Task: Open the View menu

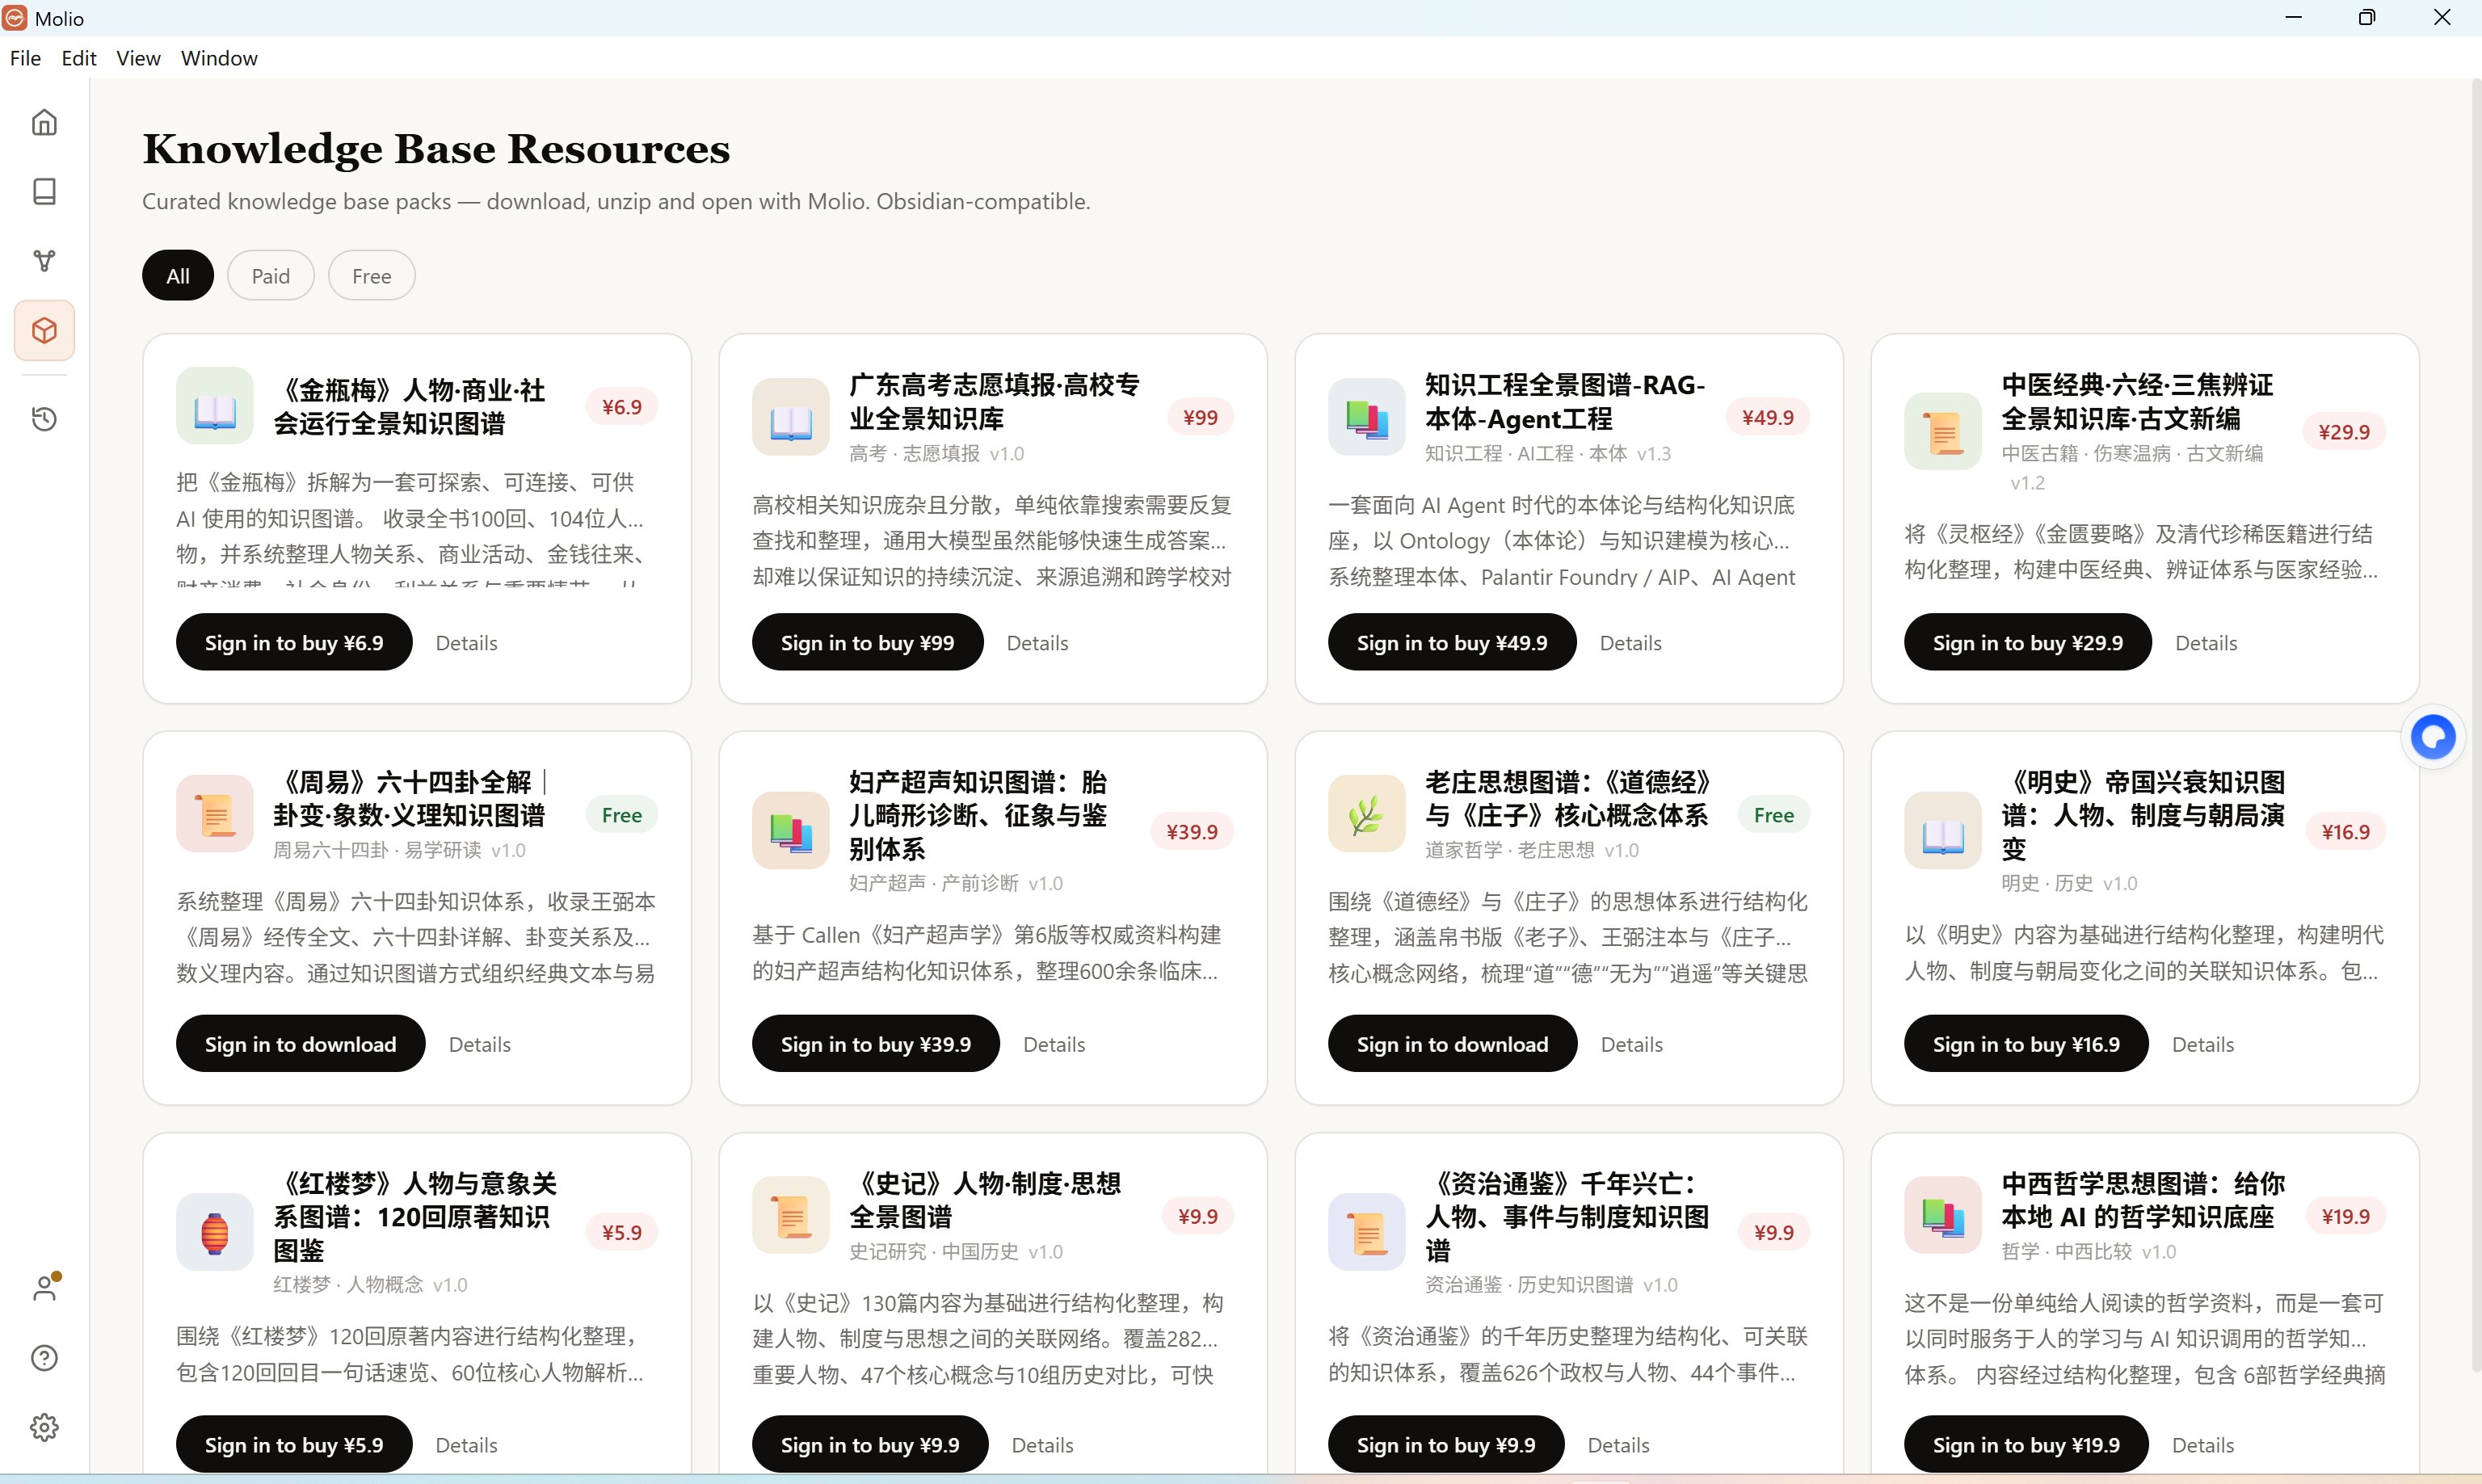Action: click(138, 58)
